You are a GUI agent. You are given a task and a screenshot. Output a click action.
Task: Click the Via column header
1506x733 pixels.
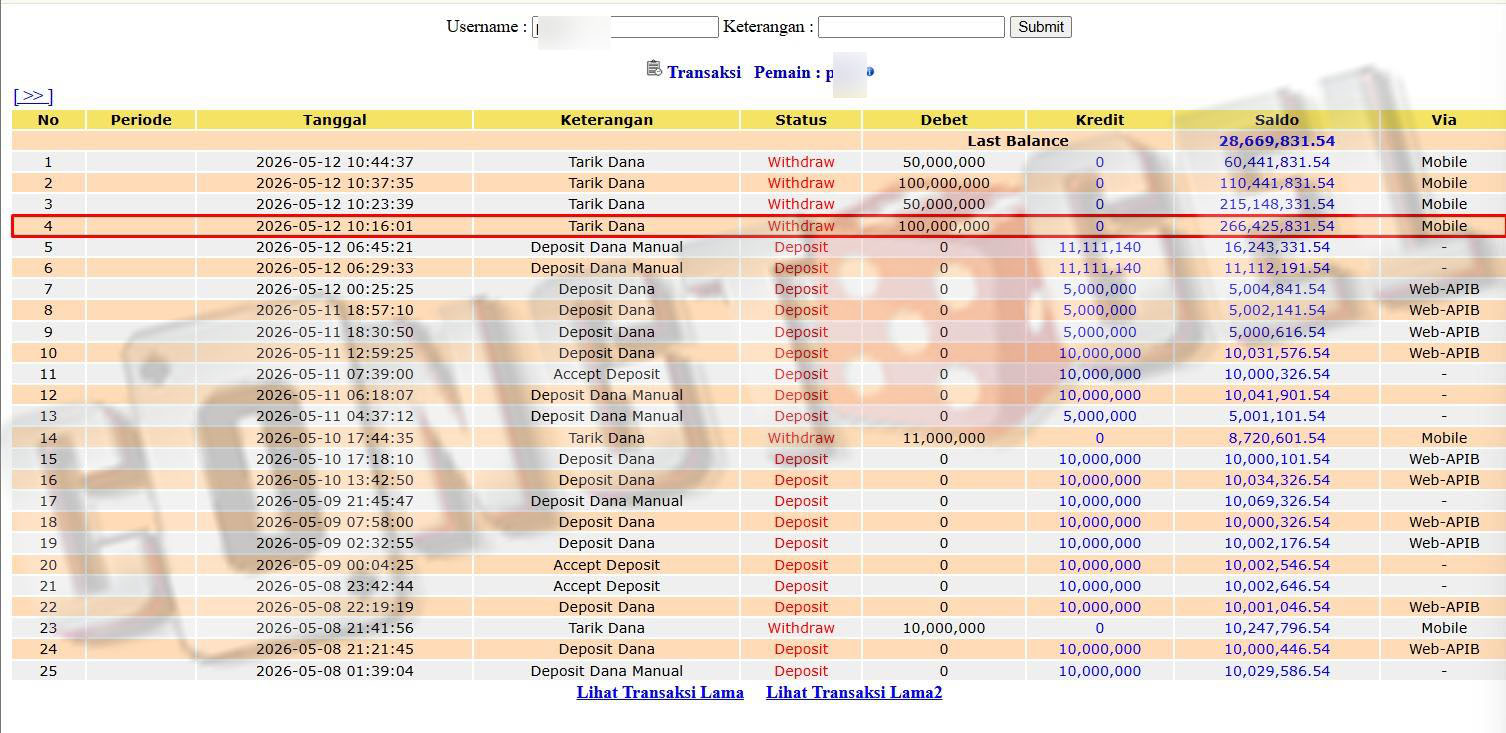pos(1443,120)
